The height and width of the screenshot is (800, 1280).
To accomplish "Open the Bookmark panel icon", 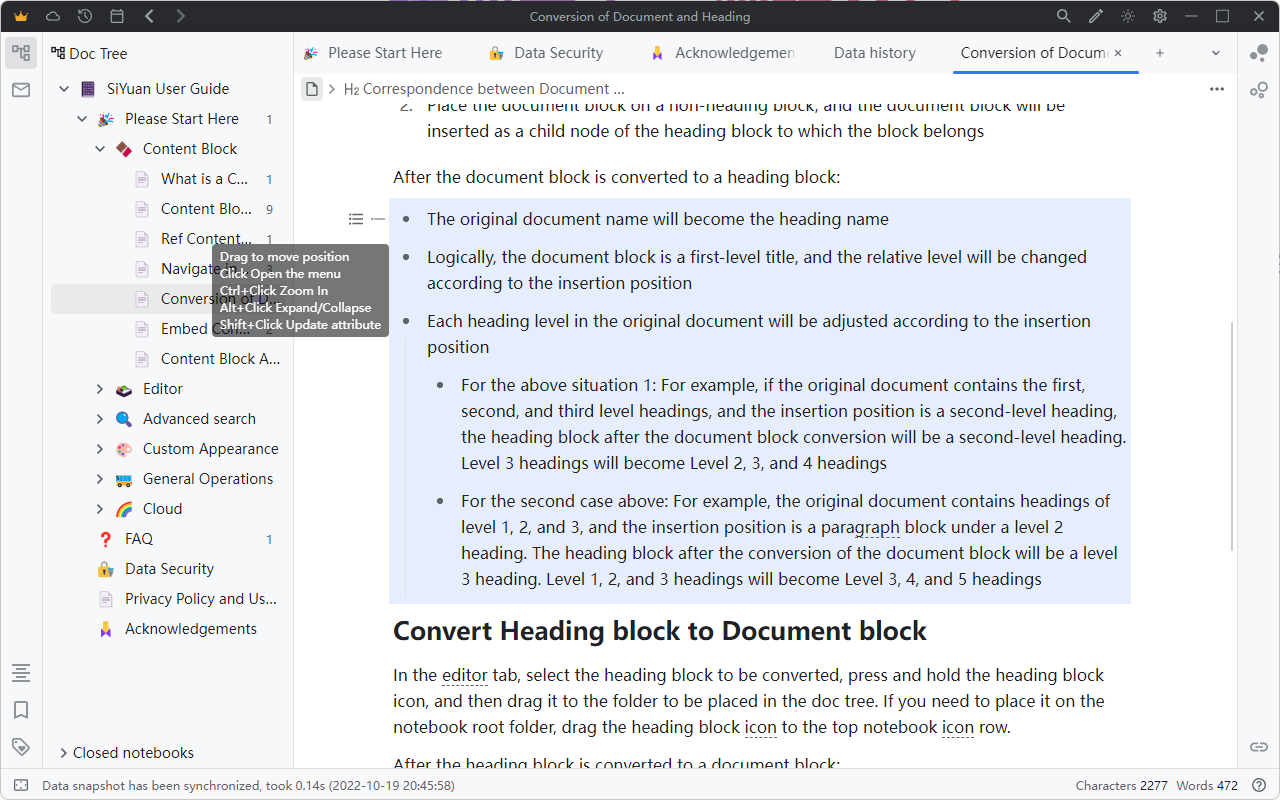I will pos(21,710).
